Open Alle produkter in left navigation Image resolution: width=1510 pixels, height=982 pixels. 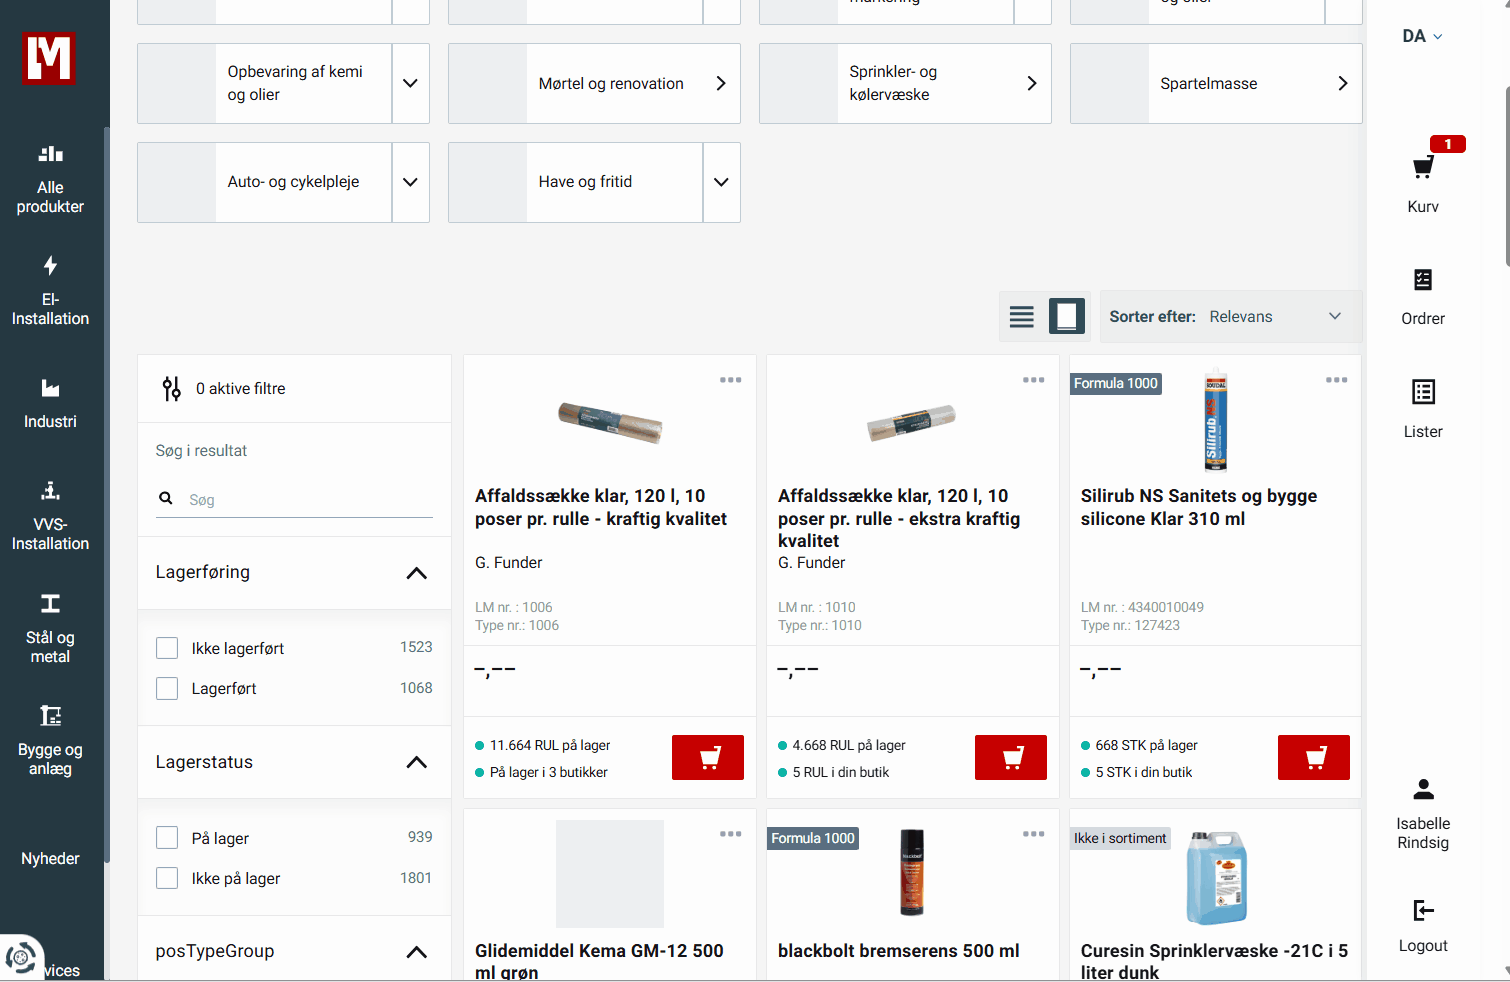point(50,180)
